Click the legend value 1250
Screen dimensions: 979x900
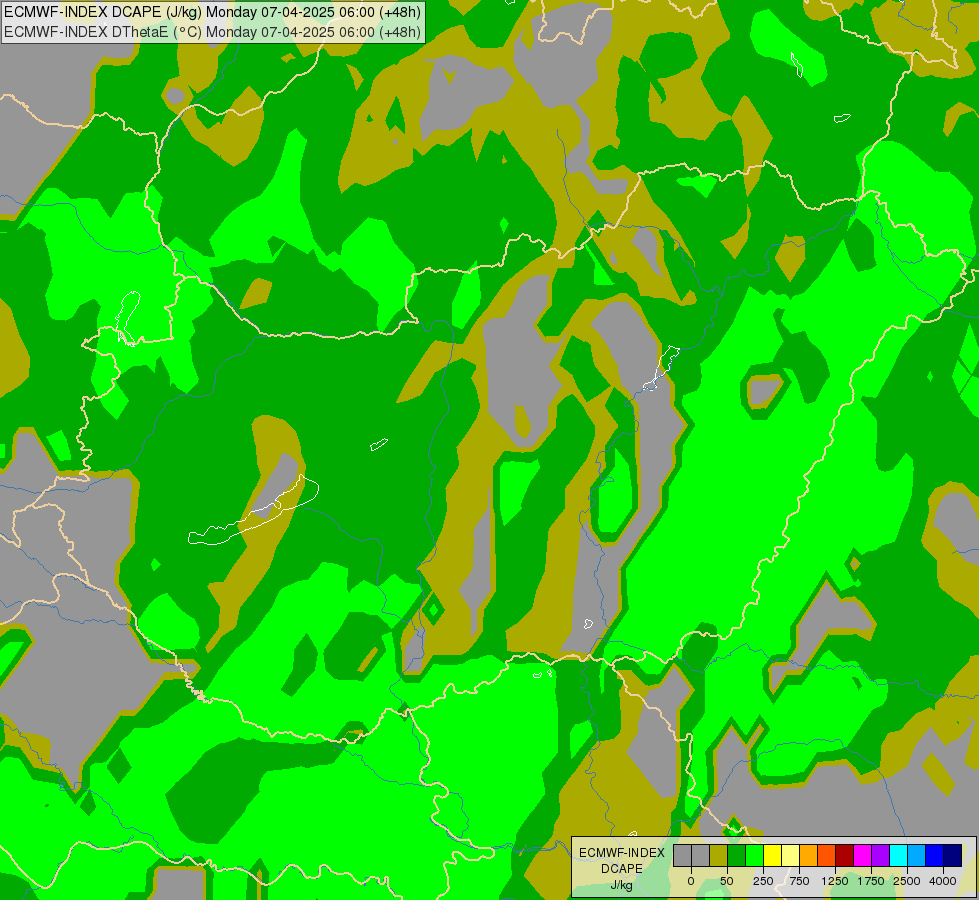[x=835, y=881]
